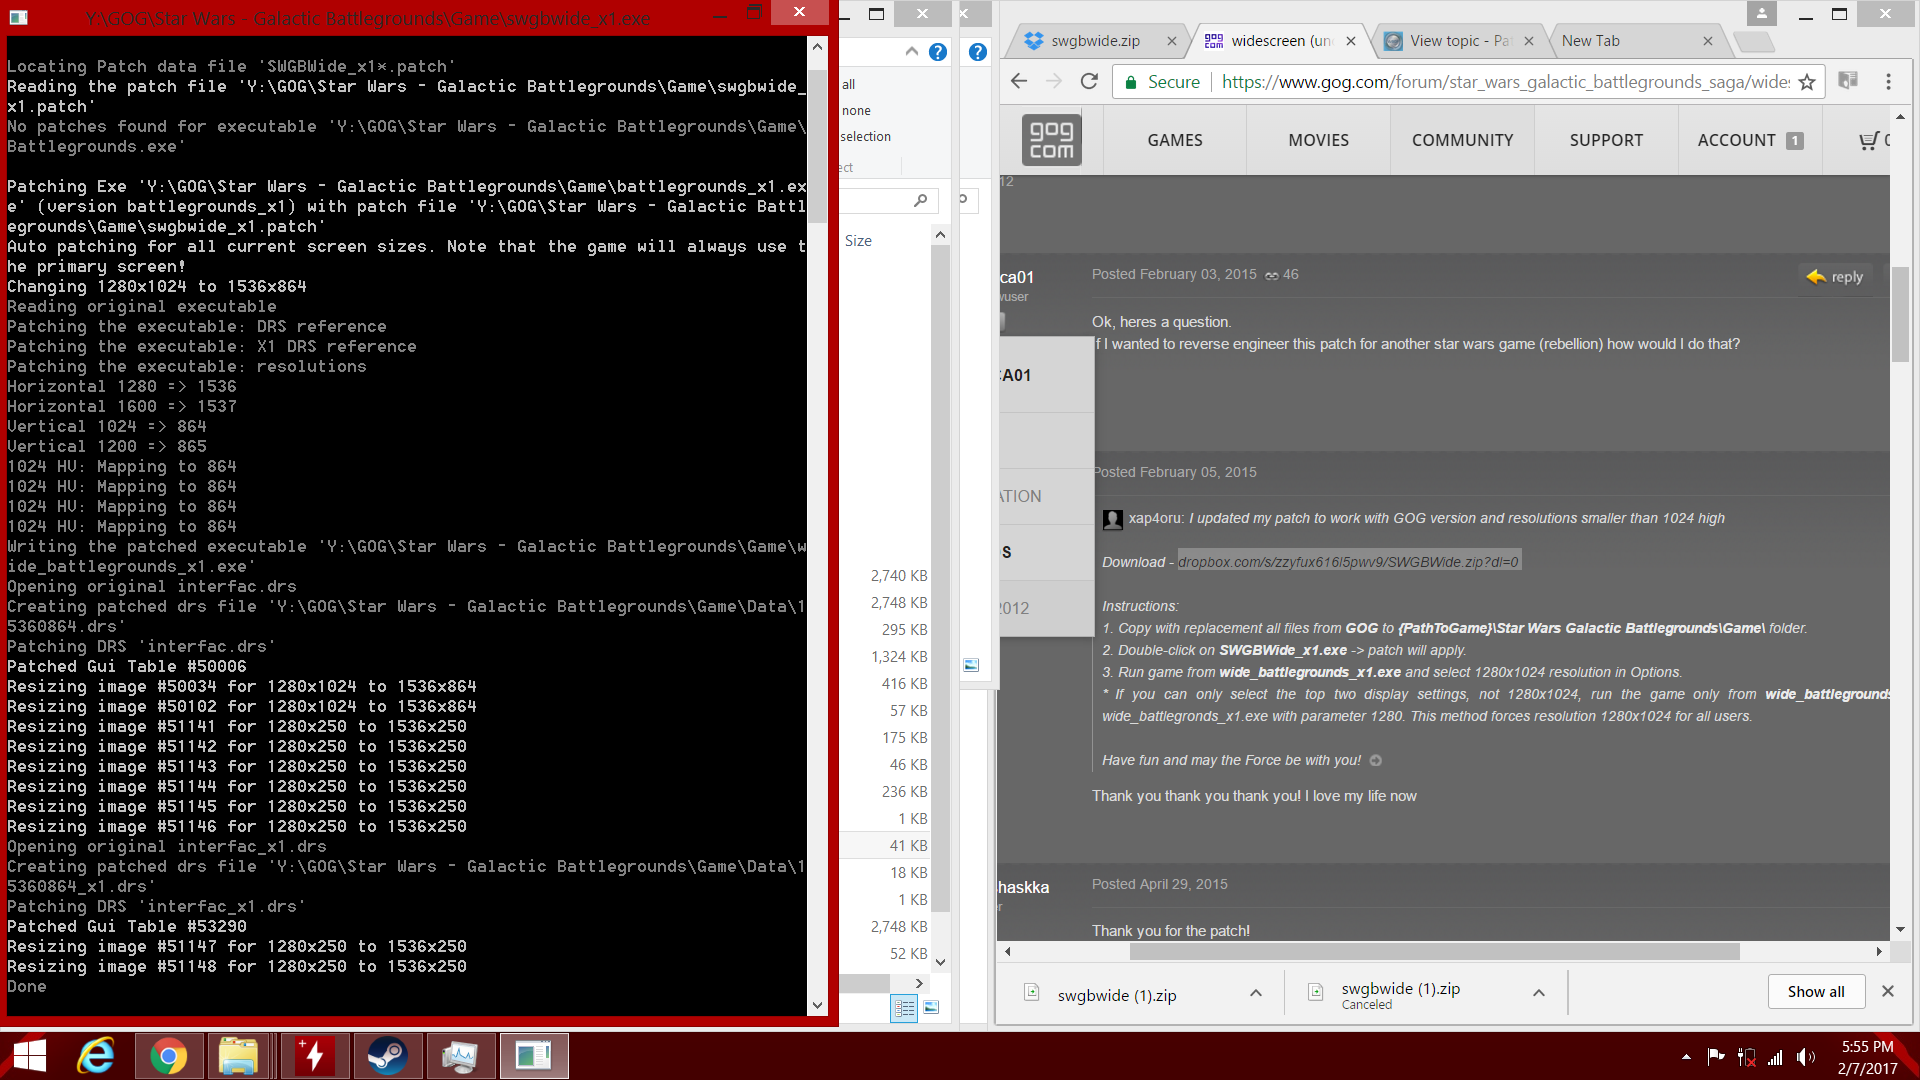Open the Windows Start button
Viewport: 1920px width, 1080px height.
pyautogui.click(x=30, y=1056)
